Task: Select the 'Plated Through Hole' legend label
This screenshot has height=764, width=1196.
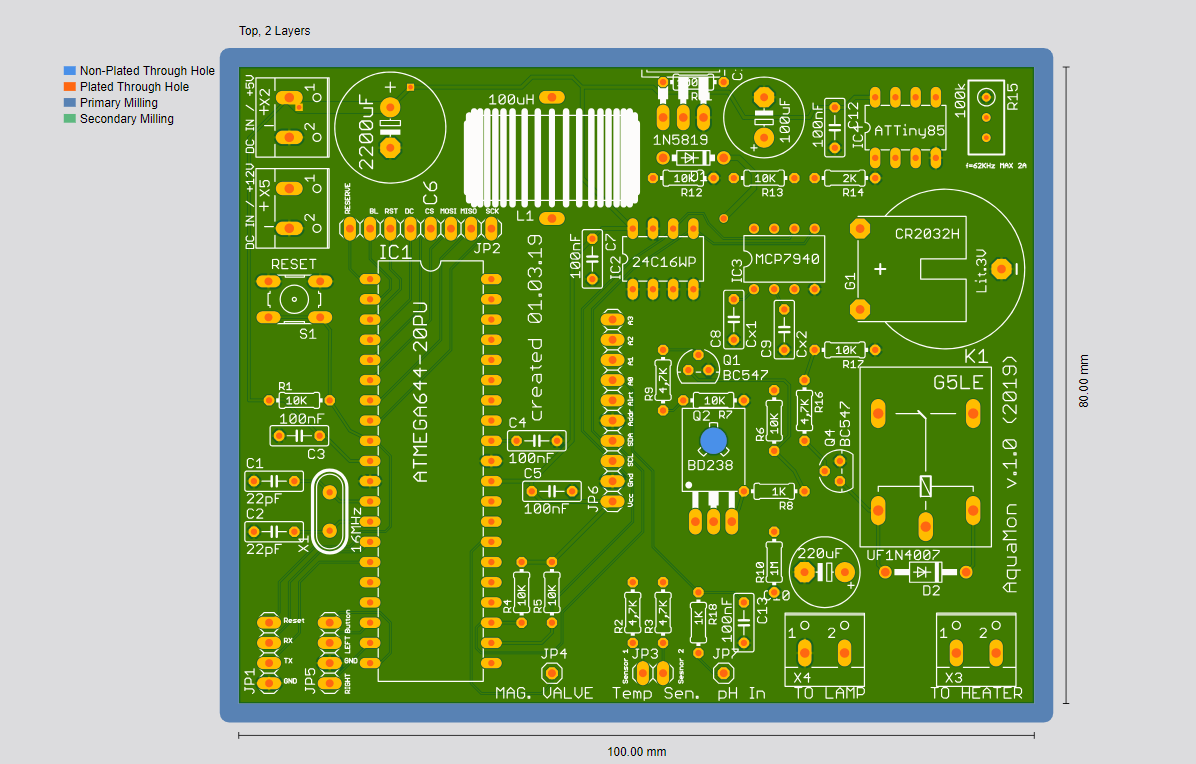Action: 134,87
